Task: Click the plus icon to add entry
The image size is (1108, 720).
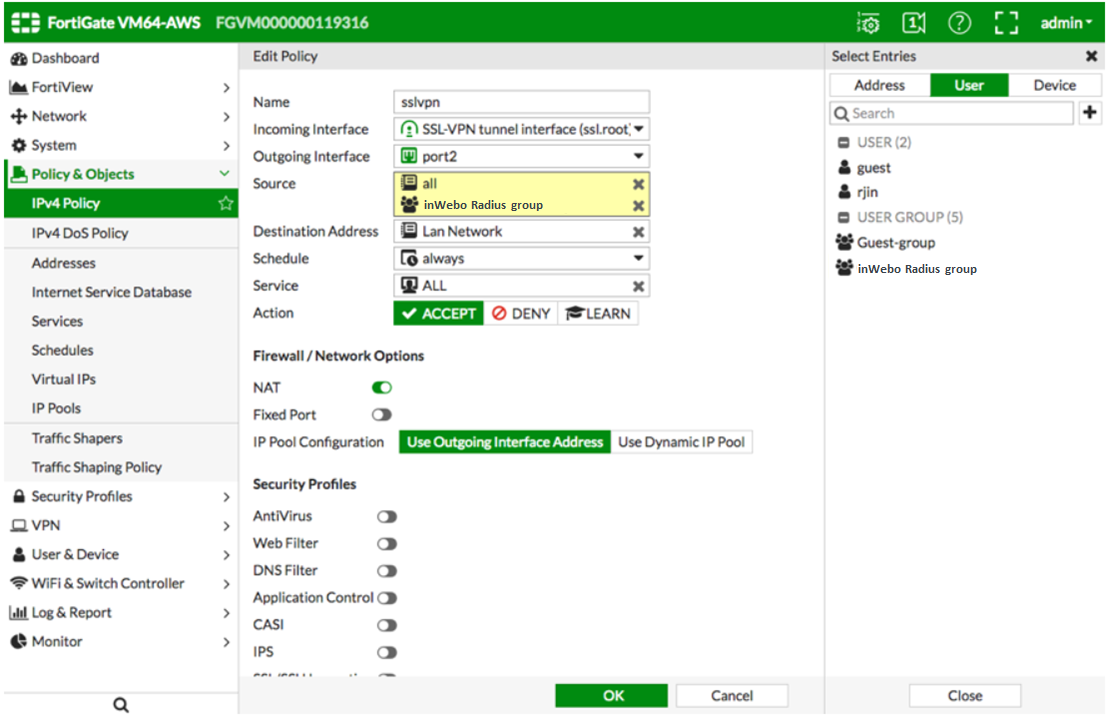Action: (1090, 113)
